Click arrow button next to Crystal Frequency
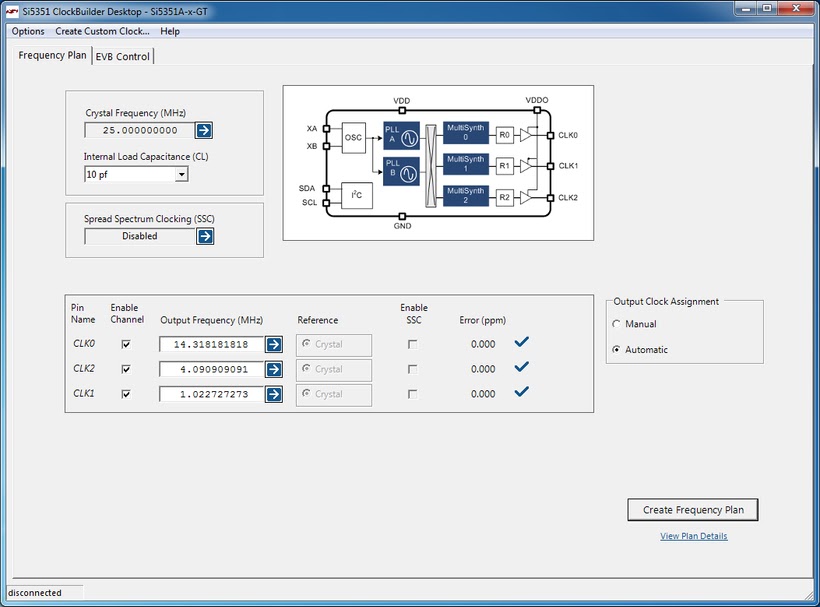The width and height of the screenshot is (820, 607). pos(203,130)
